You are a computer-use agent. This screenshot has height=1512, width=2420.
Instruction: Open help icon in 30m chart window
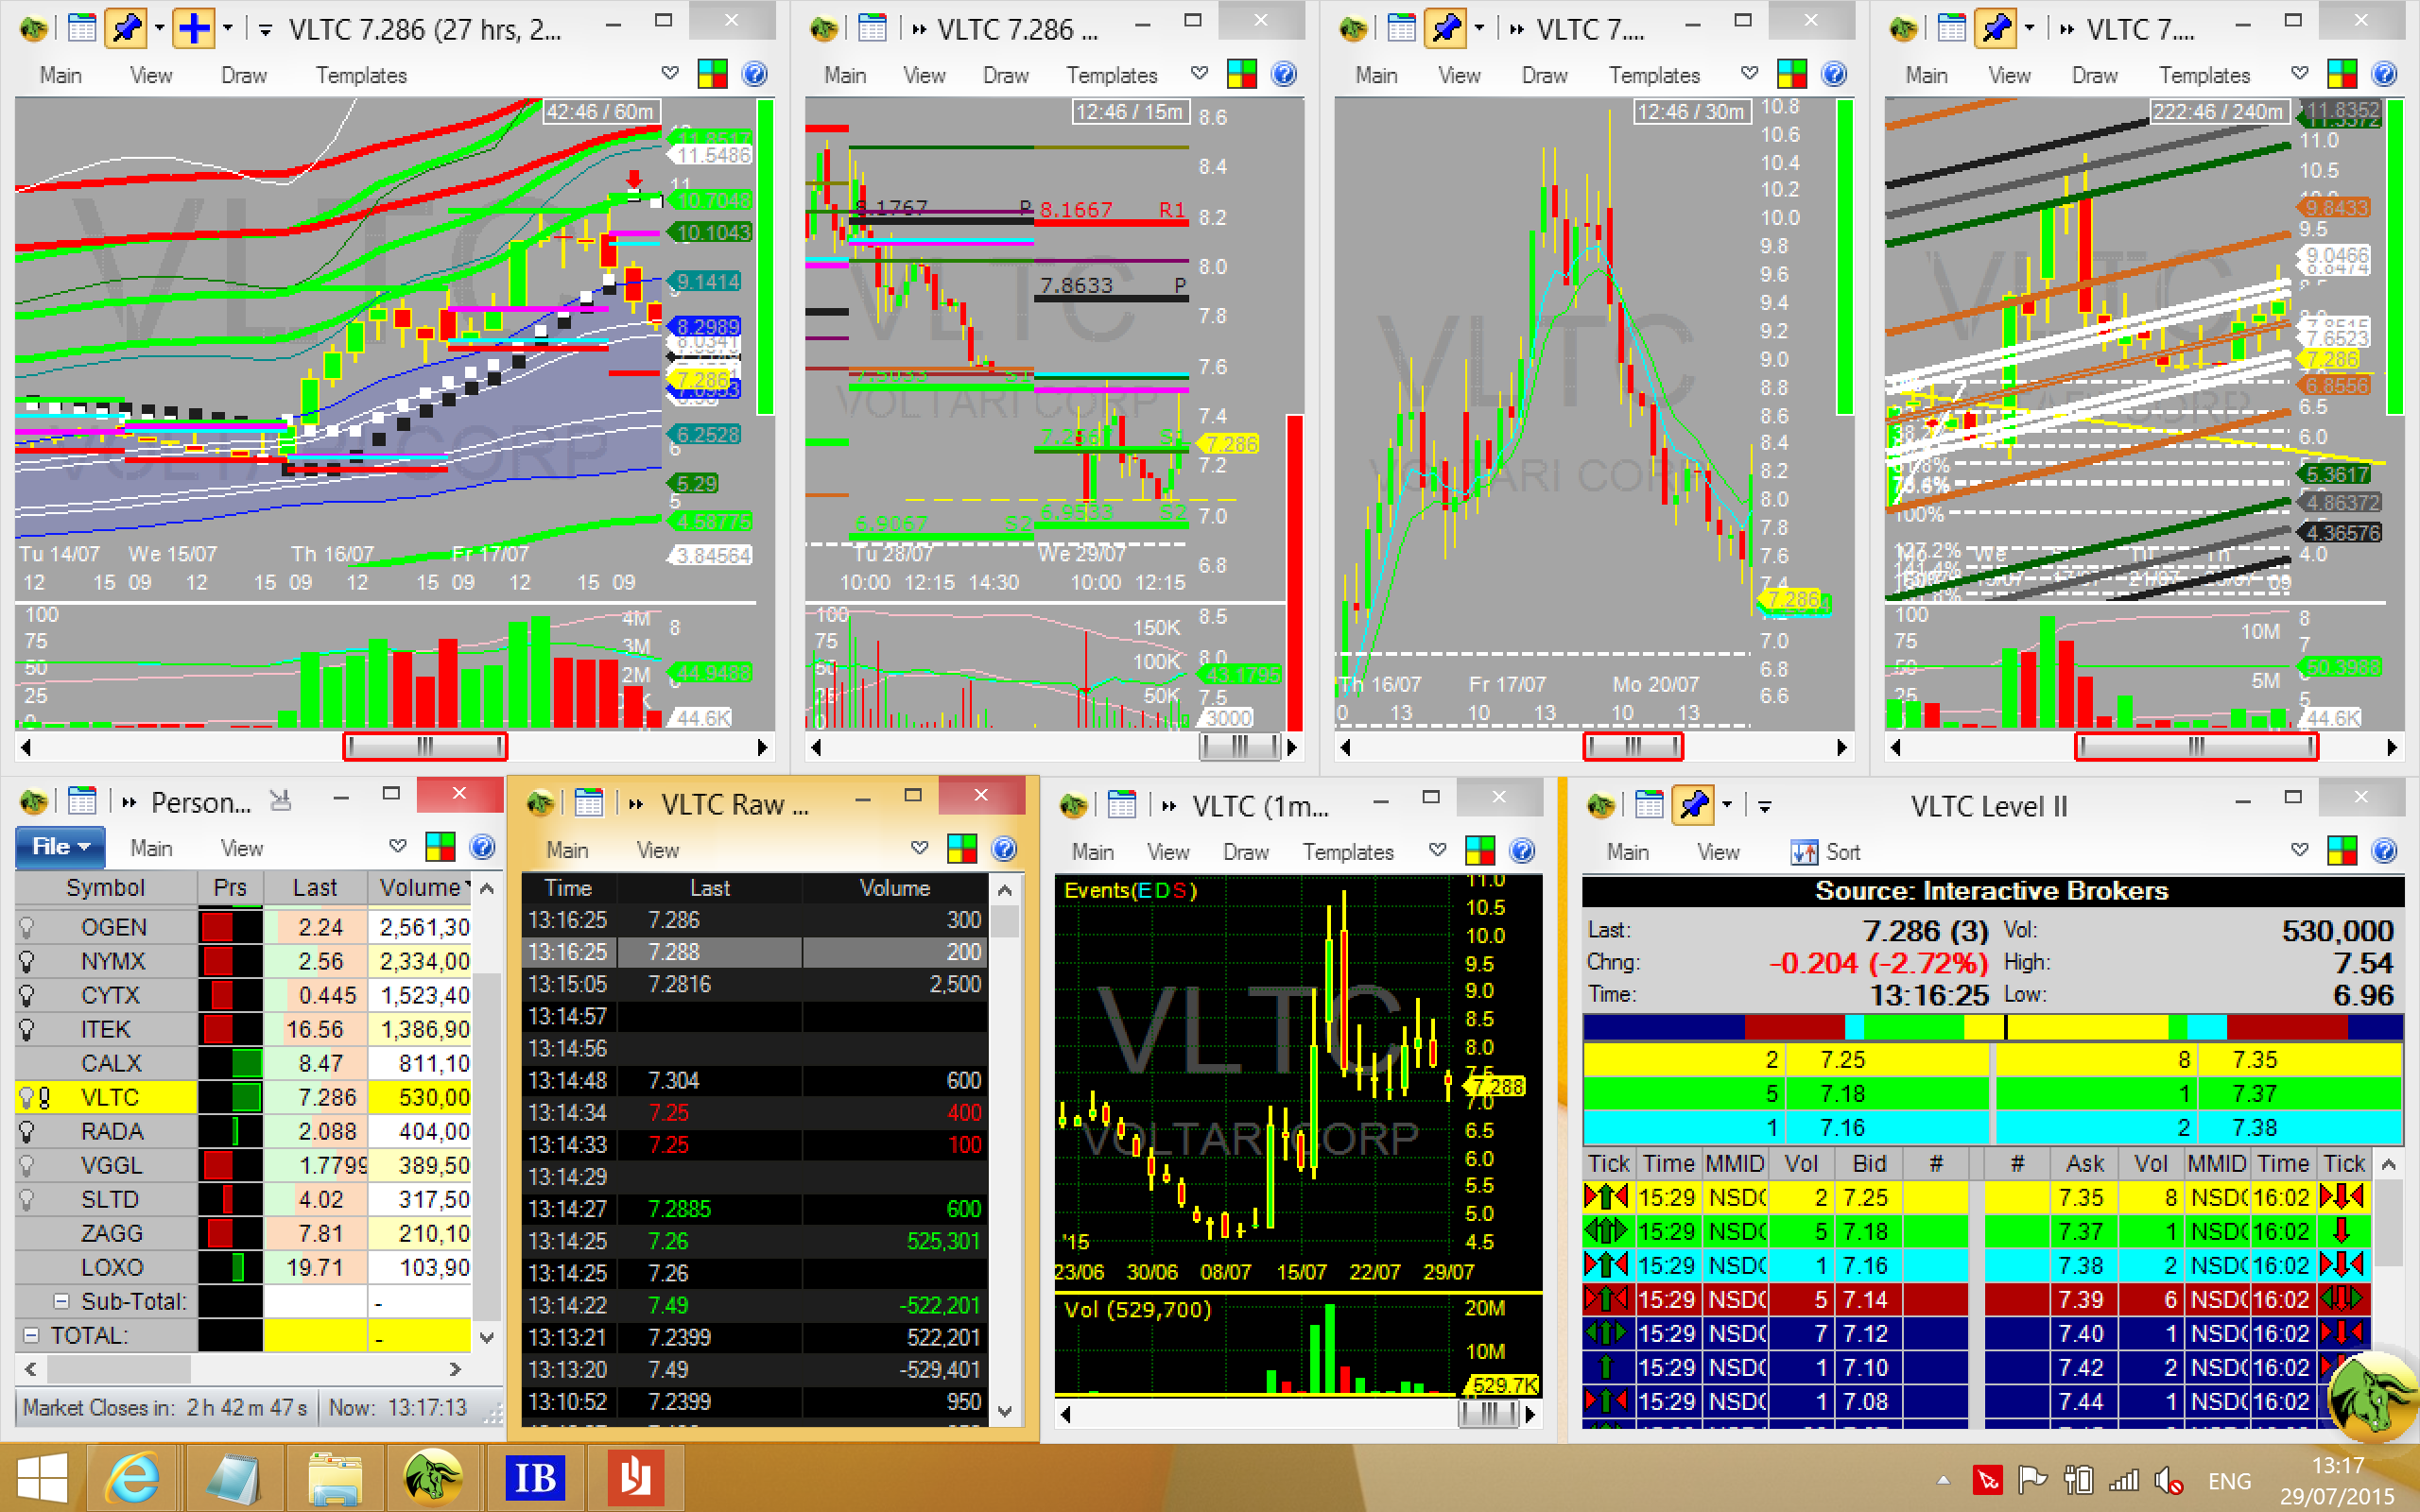[1833, 74]
